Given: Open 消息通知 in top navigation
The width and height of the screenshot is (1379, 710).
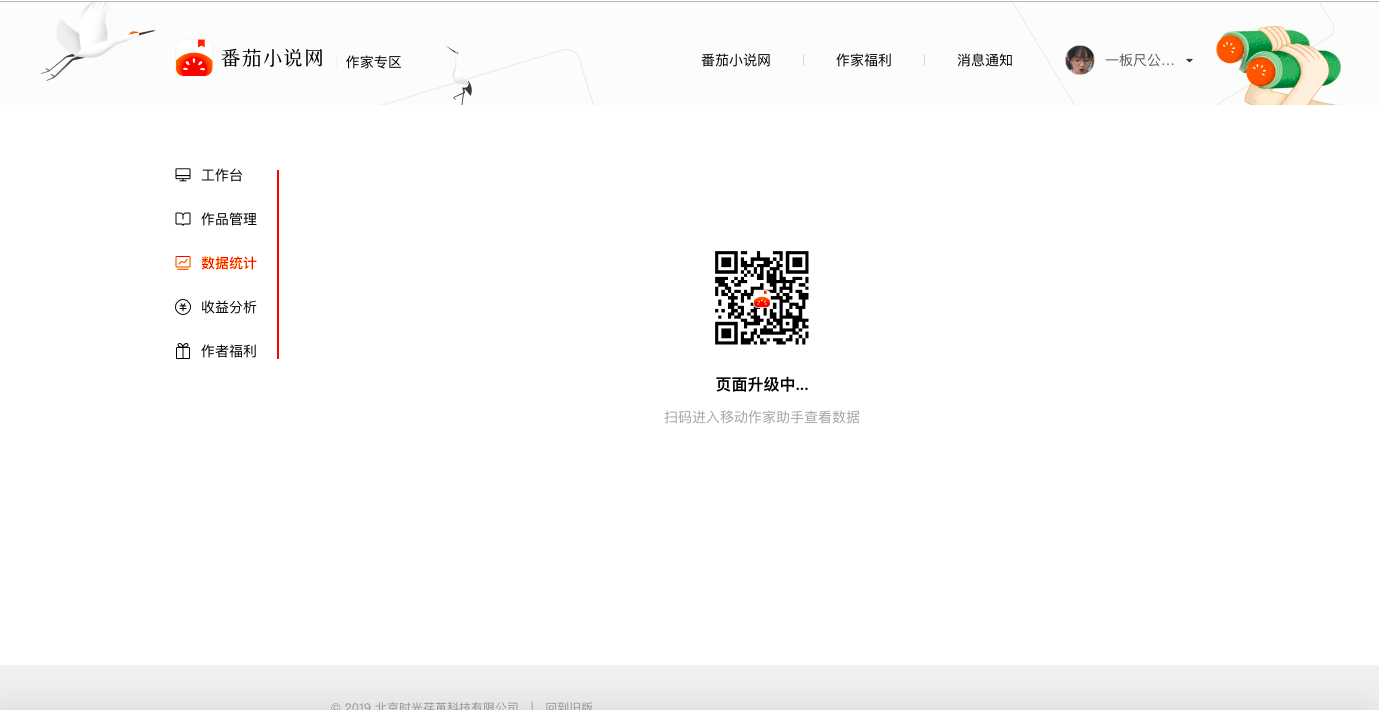Looking at the screenshot, I should (x=985, y=60).
